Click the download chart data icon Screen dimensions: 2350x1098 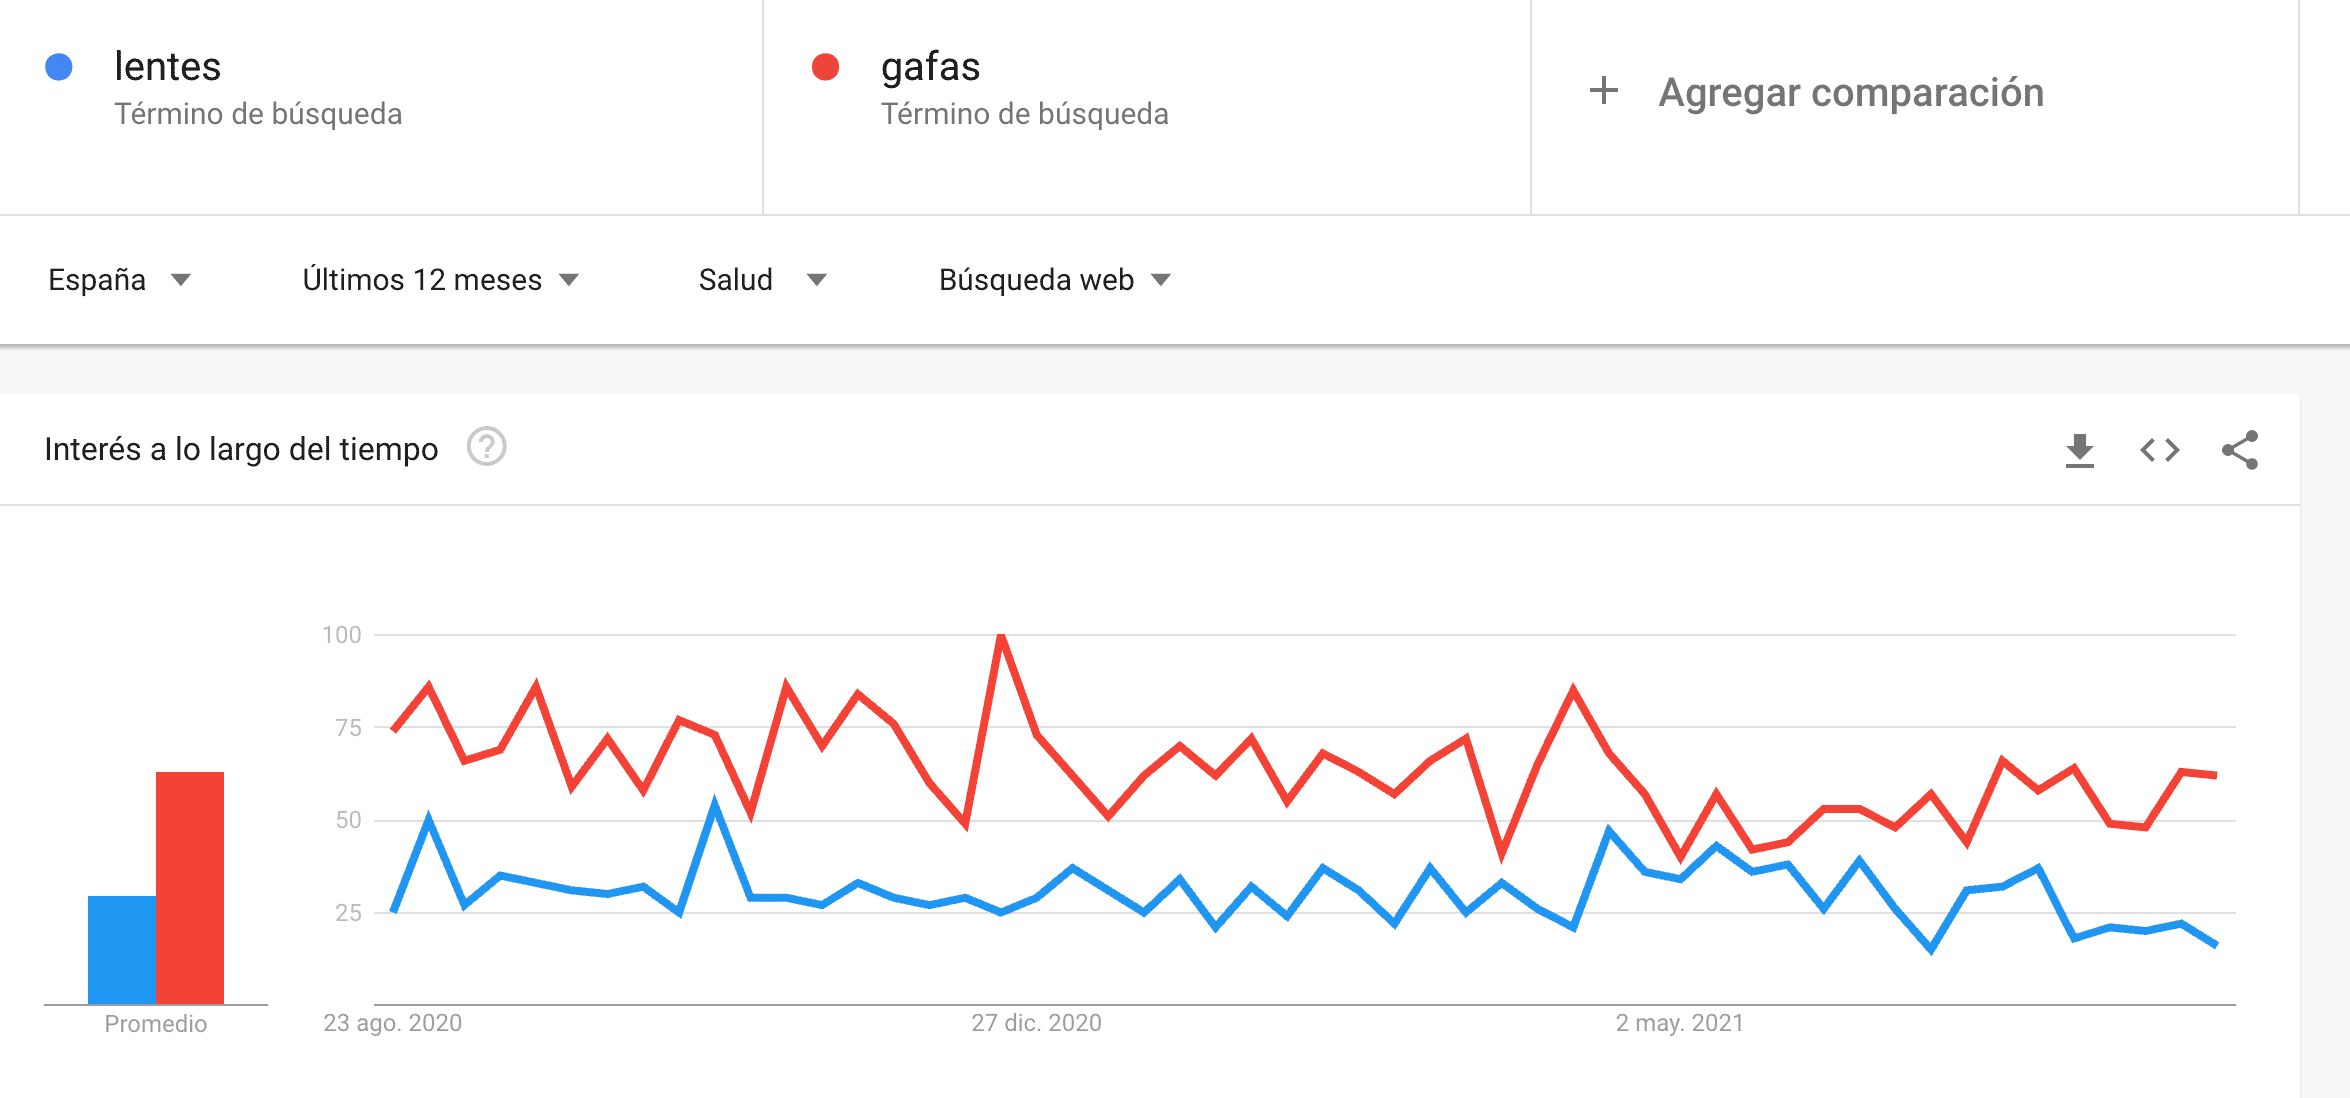coord(2079,450)
